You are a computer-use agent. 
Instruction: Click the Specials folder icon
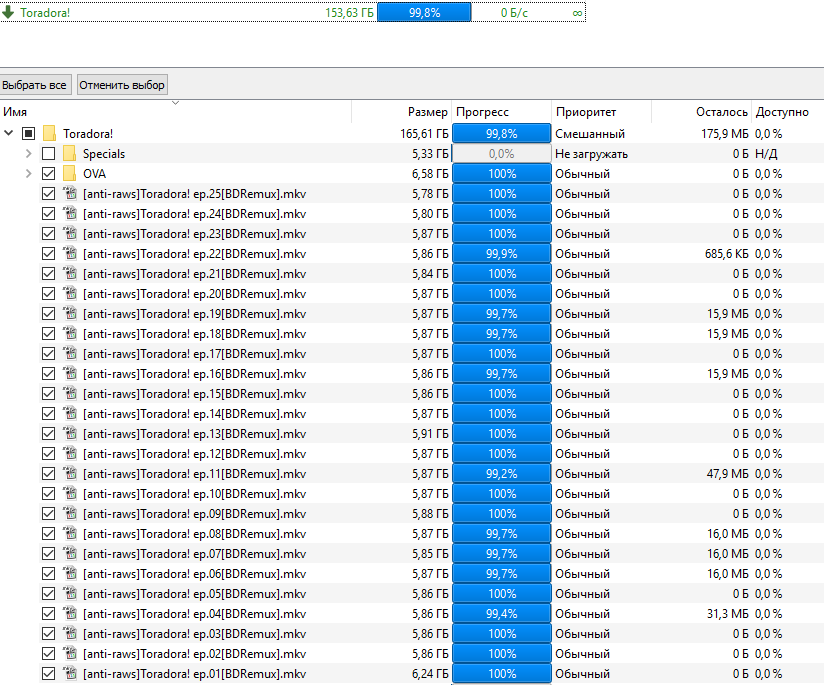pos(69,154)
